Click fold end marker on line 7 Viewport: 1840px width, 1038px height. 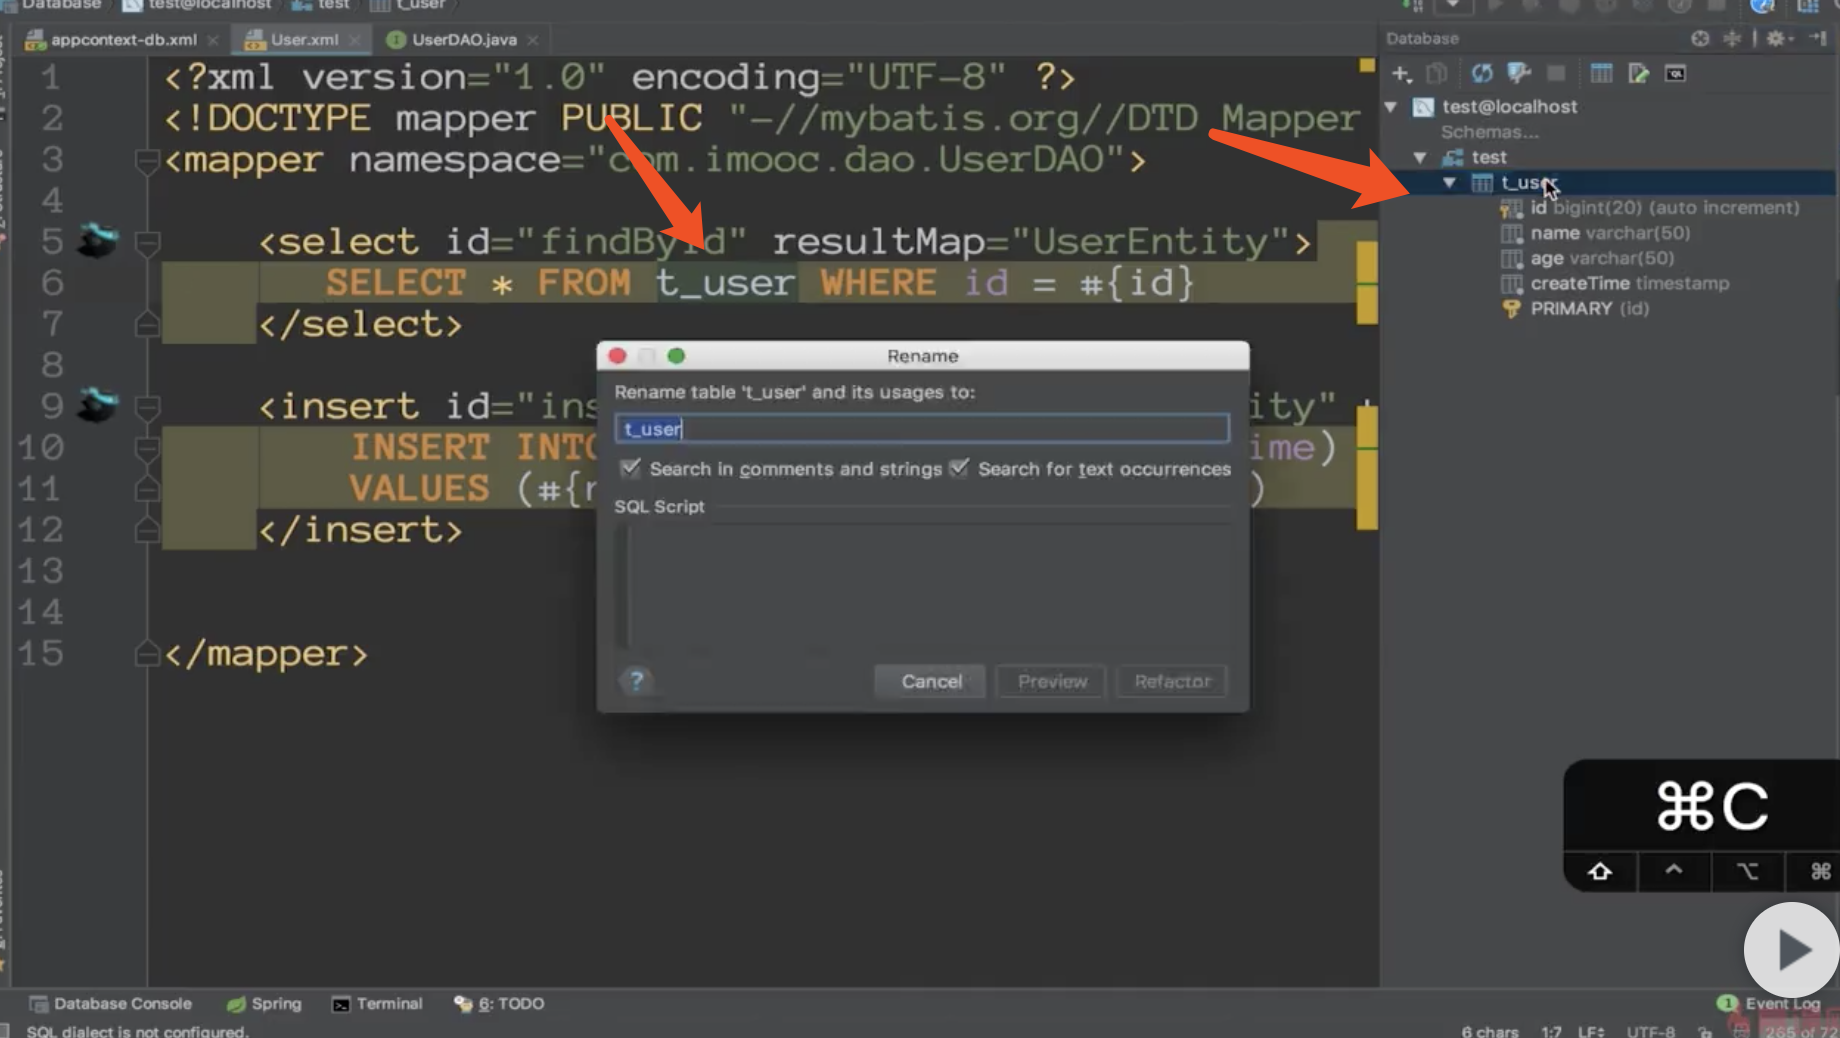(147, 324)
